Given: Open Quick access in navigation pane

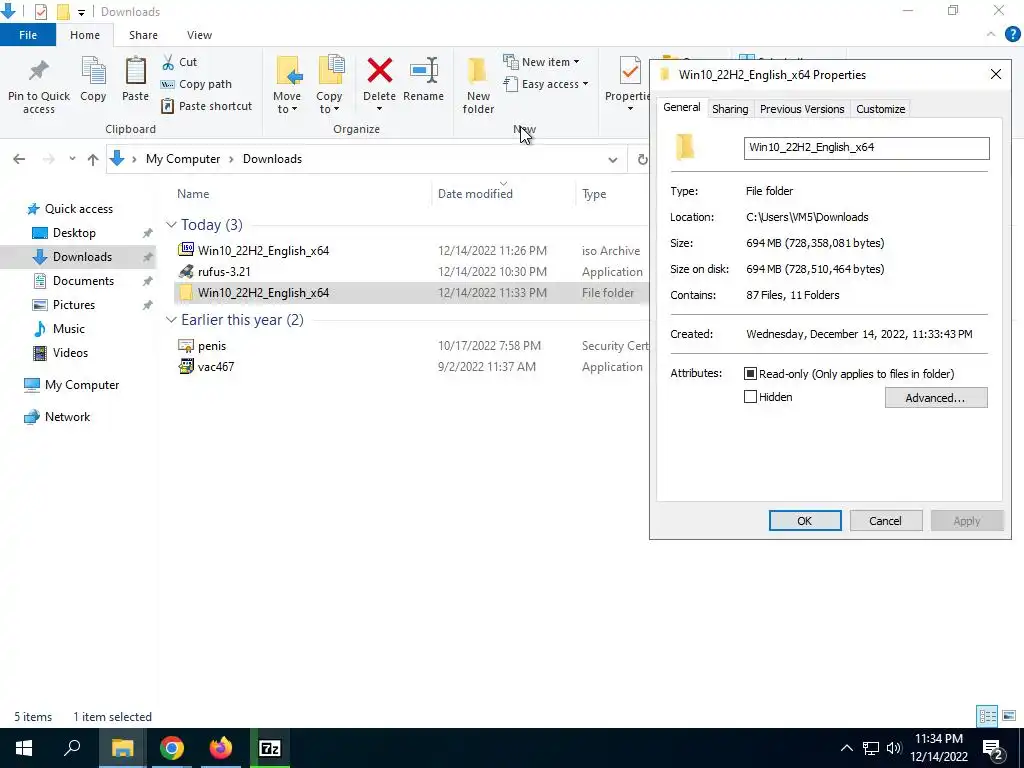Looking at the screenshot, I should [79, 209].
